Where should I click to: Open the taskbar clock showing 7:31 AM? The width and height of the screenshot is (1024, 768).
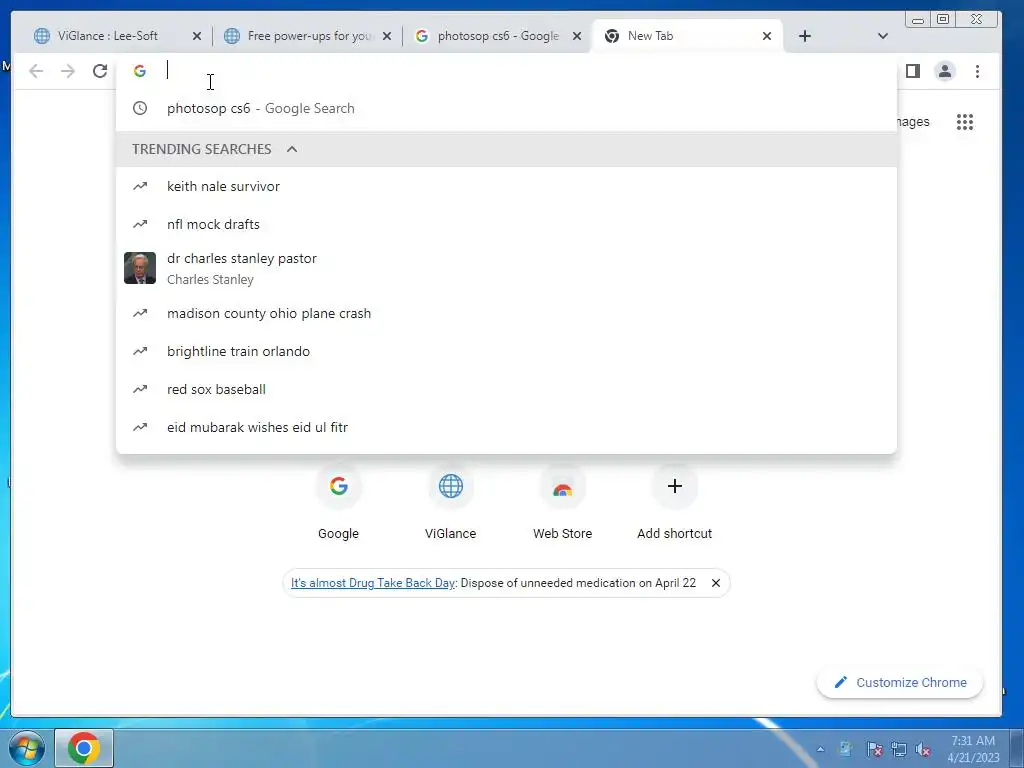tap(973, 749)
